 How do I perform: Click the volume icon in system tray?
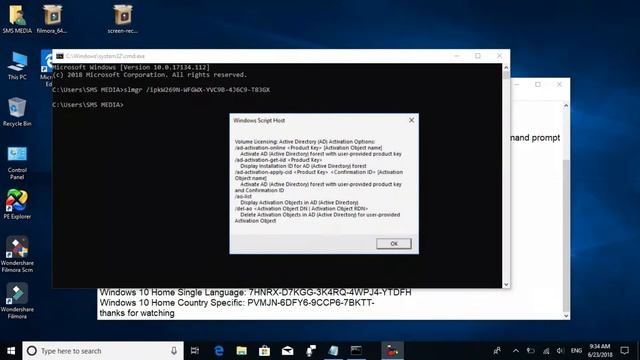[x=560, y=351]
